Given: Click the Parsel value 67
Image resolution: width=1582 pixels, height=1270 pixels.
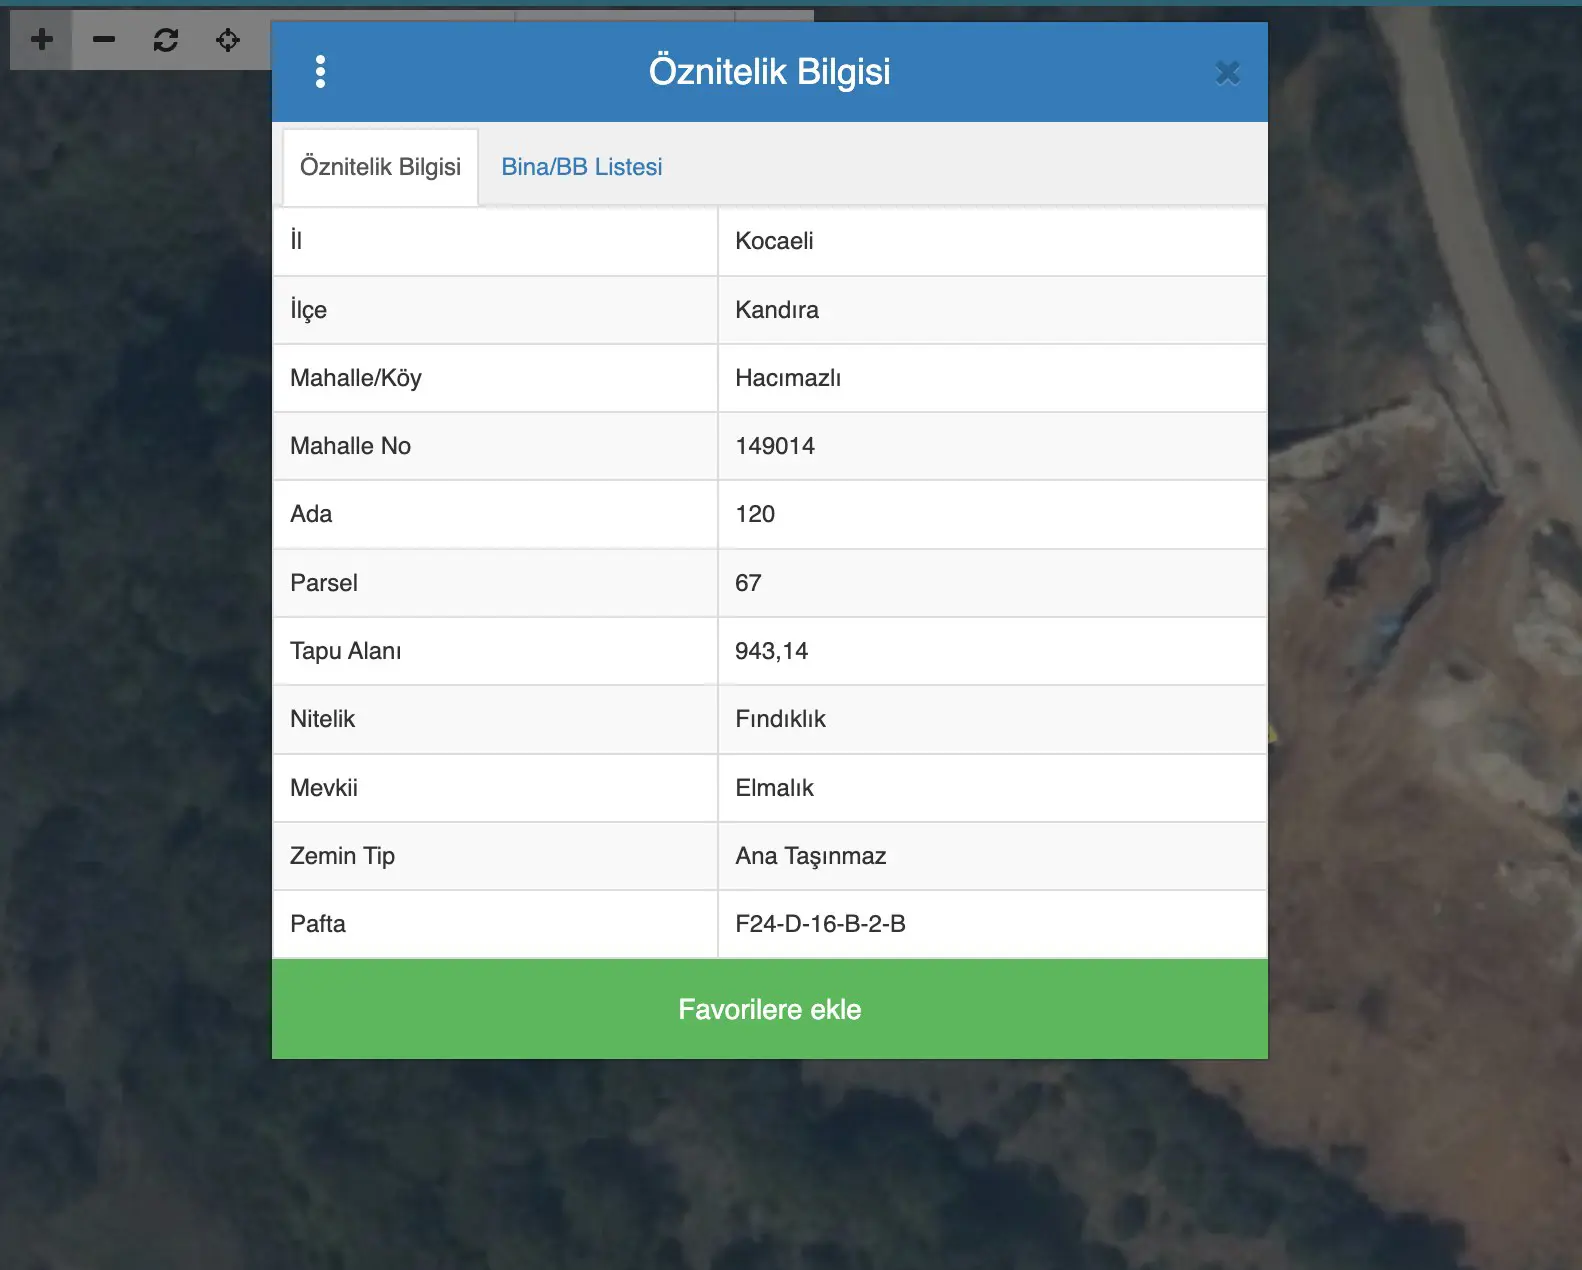Looking at the screenshot, I should [x=992, y=583].
